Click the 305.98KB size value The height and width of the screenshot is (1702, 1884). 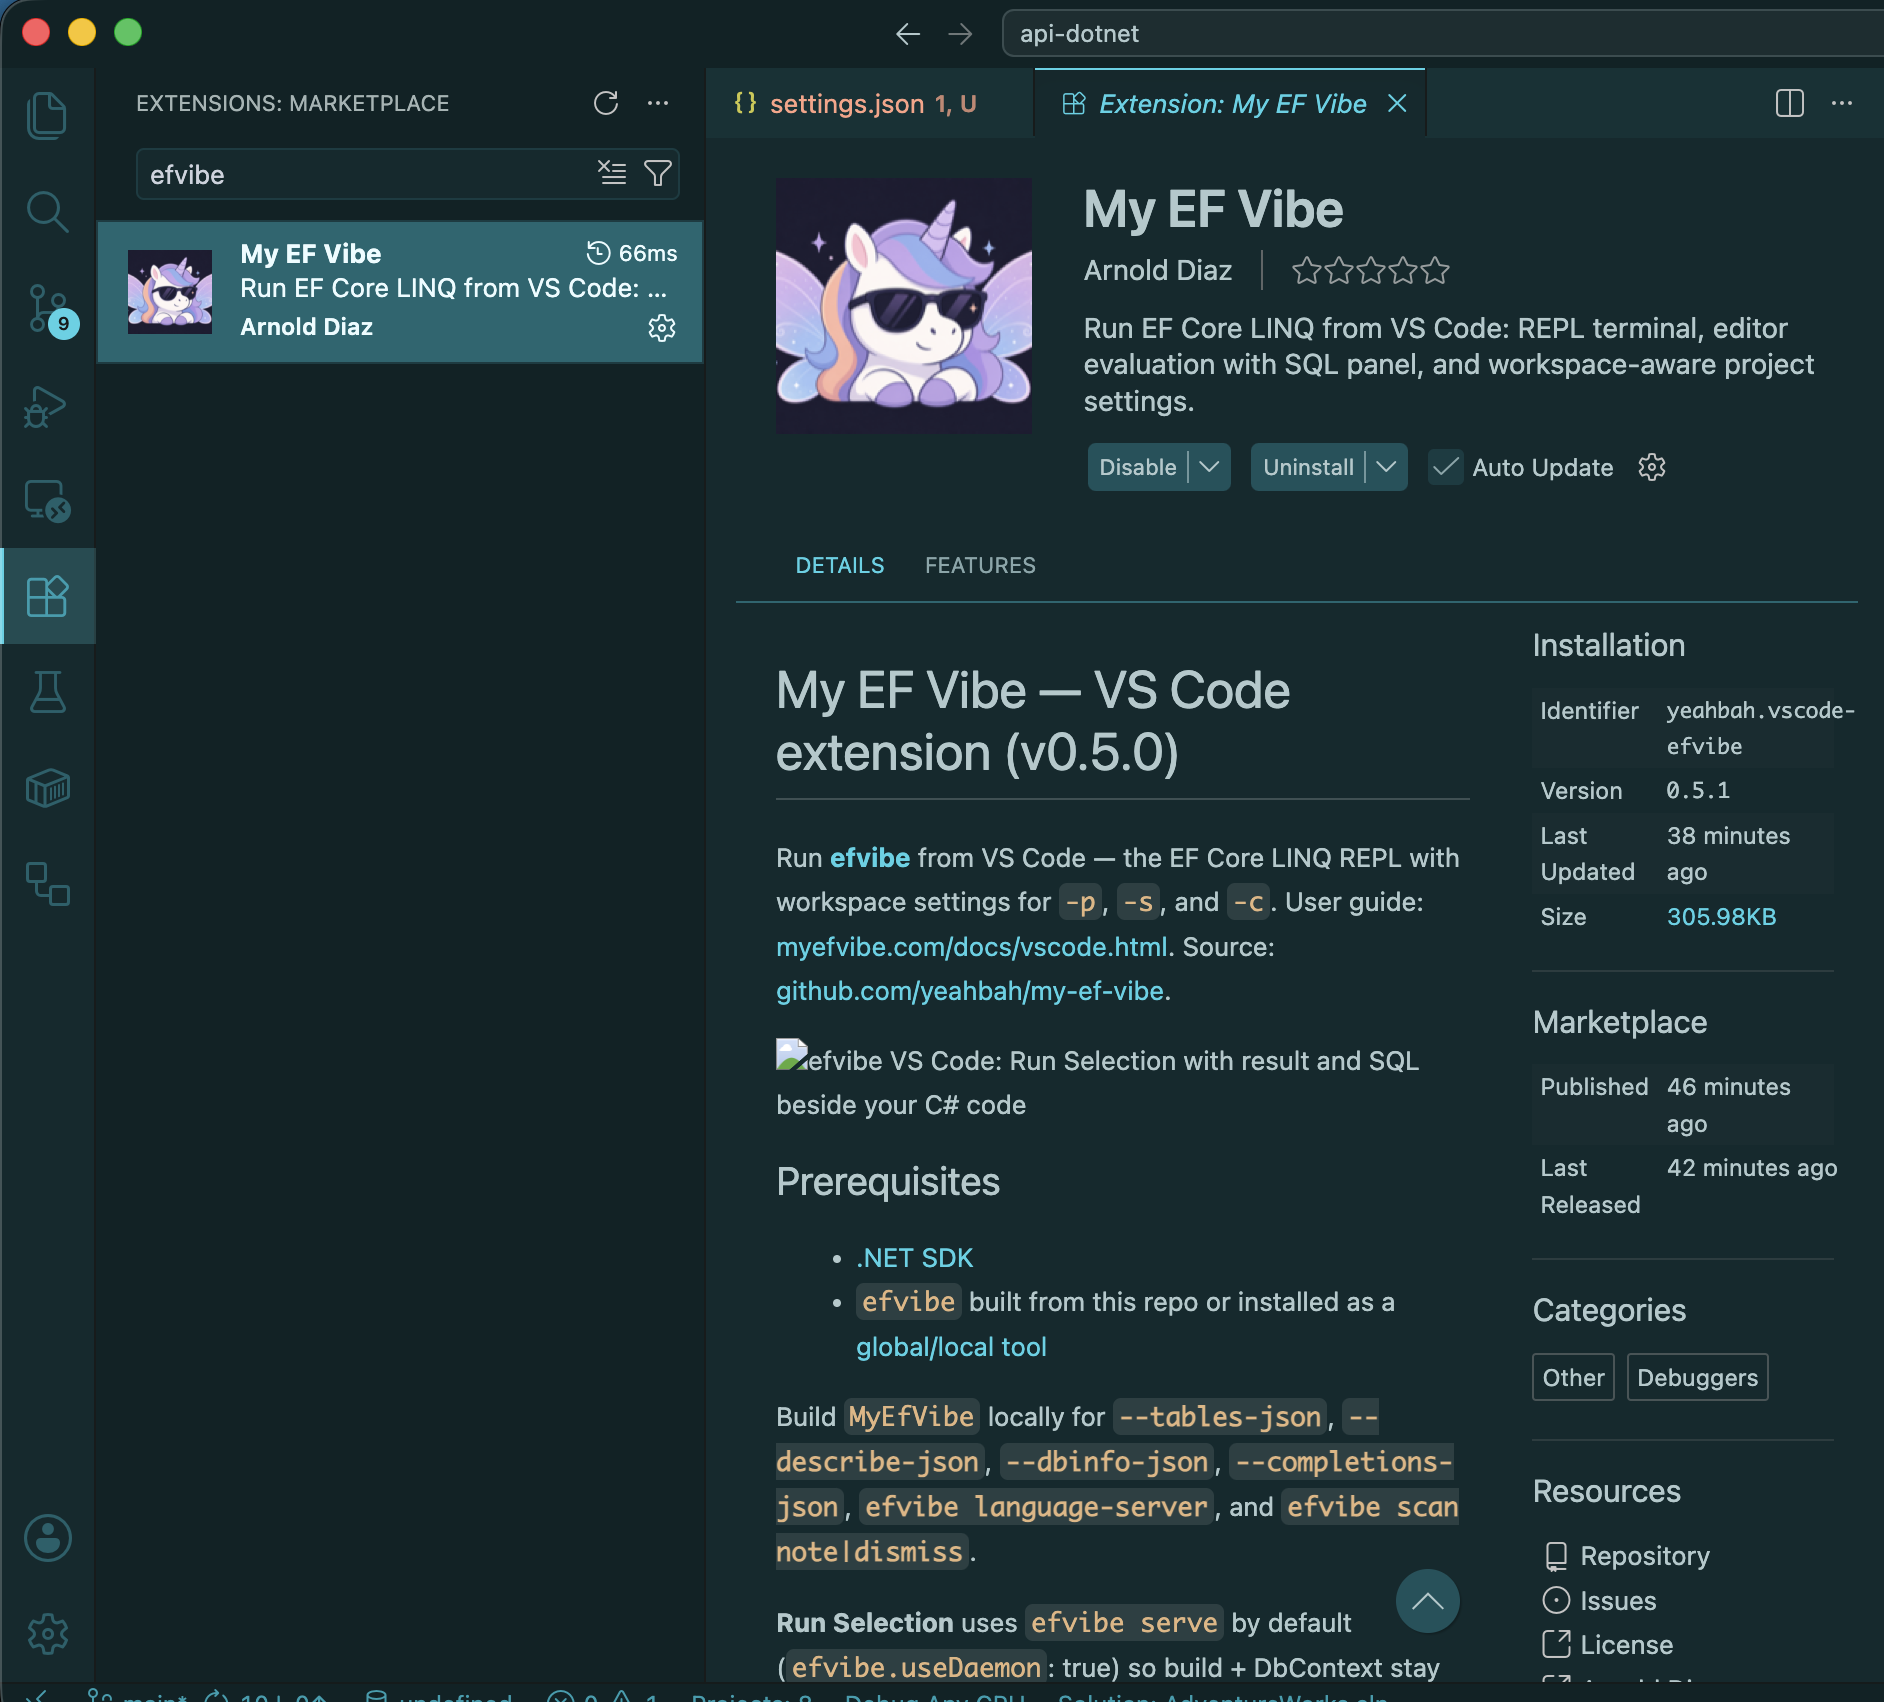click(1721, 917)
